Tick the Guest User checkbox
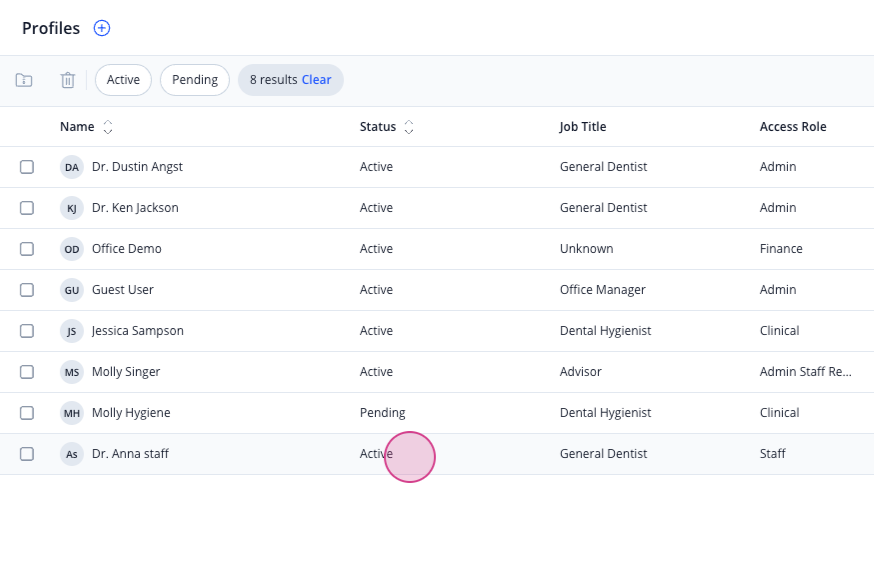 (27, 290)
